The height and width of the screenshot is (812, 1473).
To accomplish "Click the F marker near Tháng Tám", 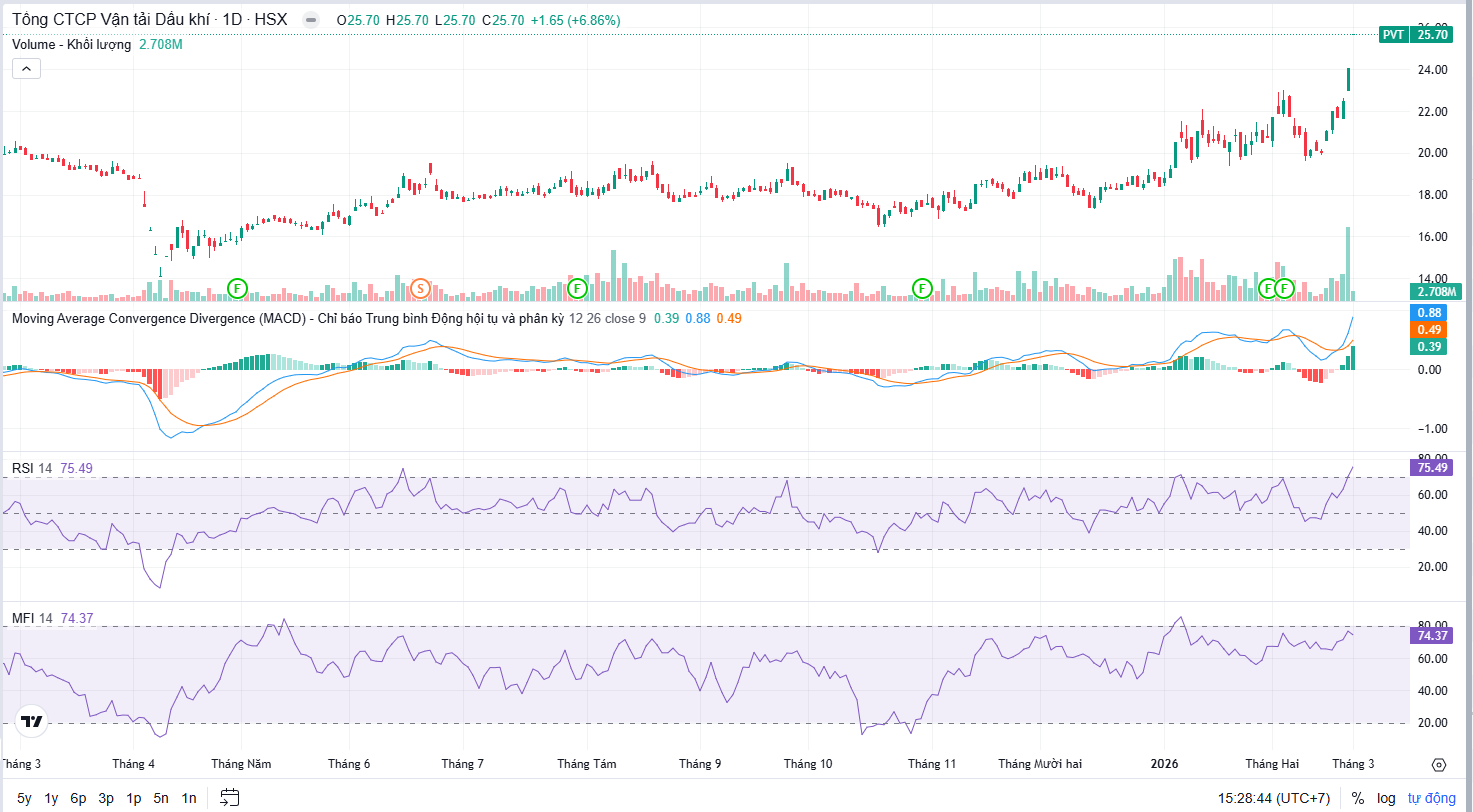I will (x=576, y=289).
